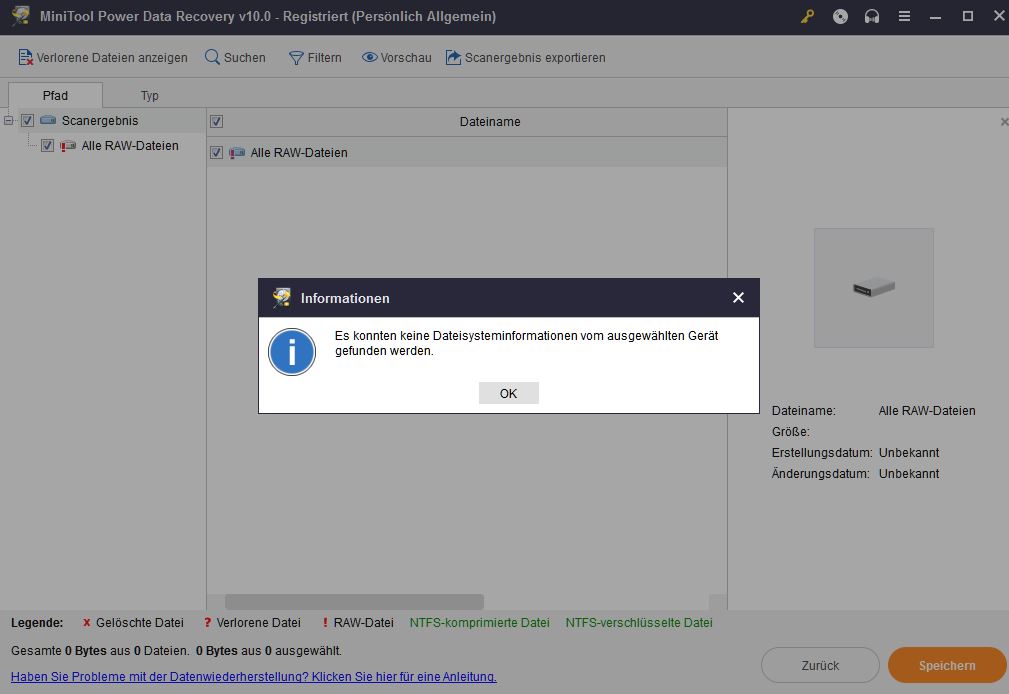The height and width of the screenshot is (694, 1009).
Task: Collapse the Scanergebnis tree node
Action: [8, 120]
